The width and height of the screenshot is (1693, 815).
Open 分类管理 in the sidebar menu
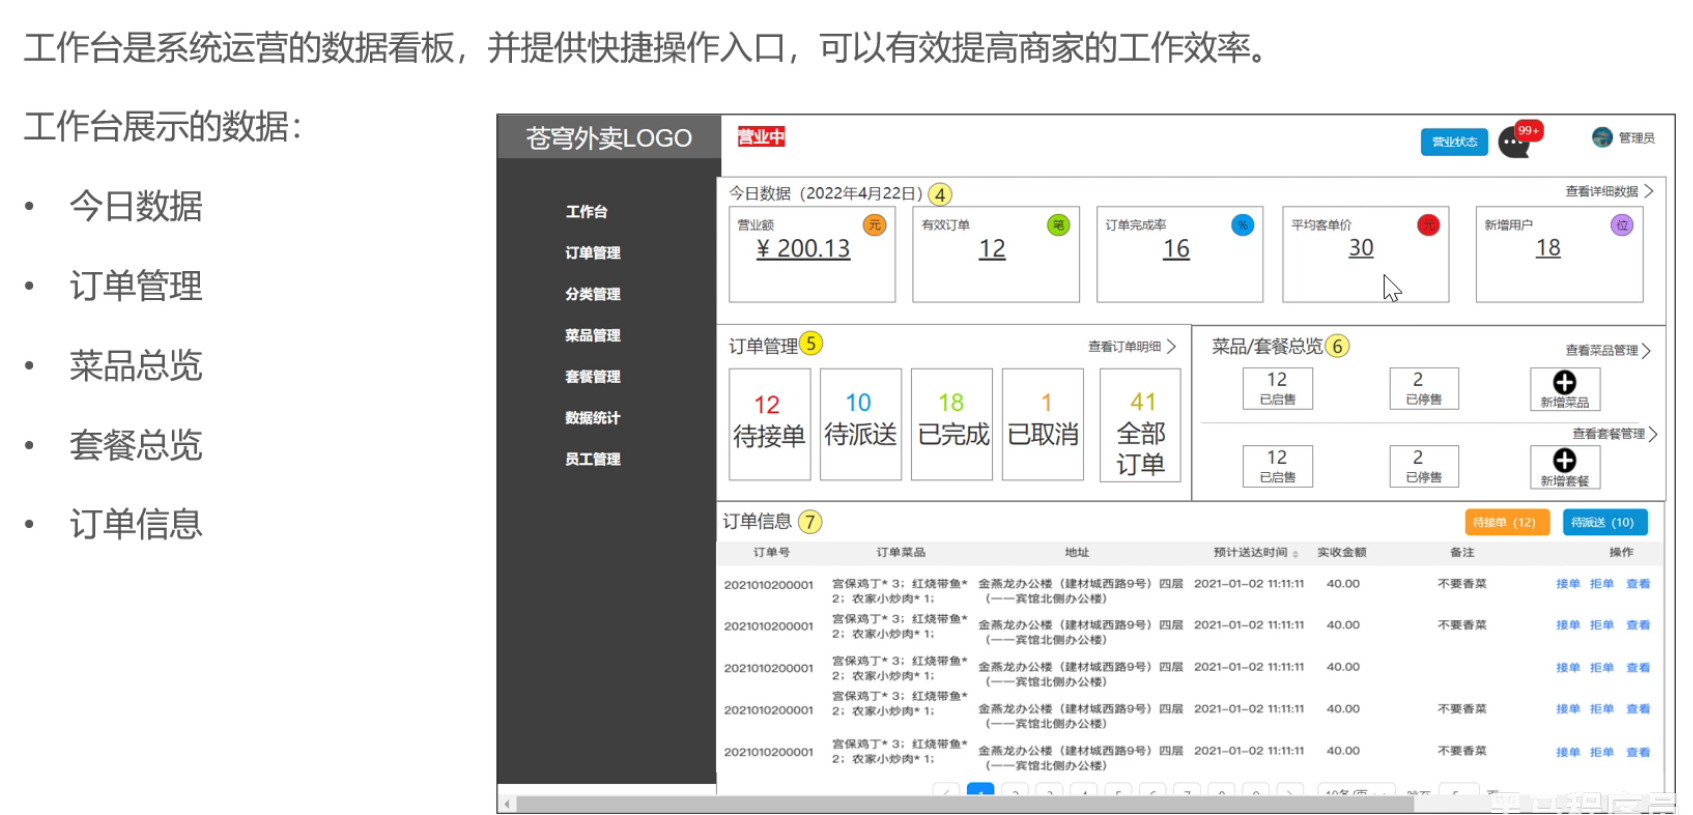(592, 294)
